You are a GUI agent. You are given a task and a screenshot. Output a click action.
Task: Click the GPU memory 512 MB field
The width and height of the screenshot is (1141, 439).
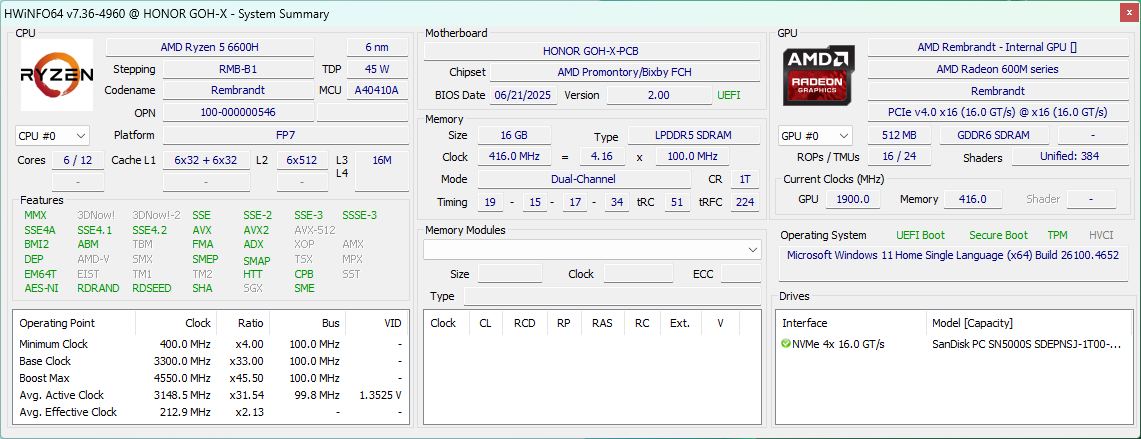(x=898, y=135)
